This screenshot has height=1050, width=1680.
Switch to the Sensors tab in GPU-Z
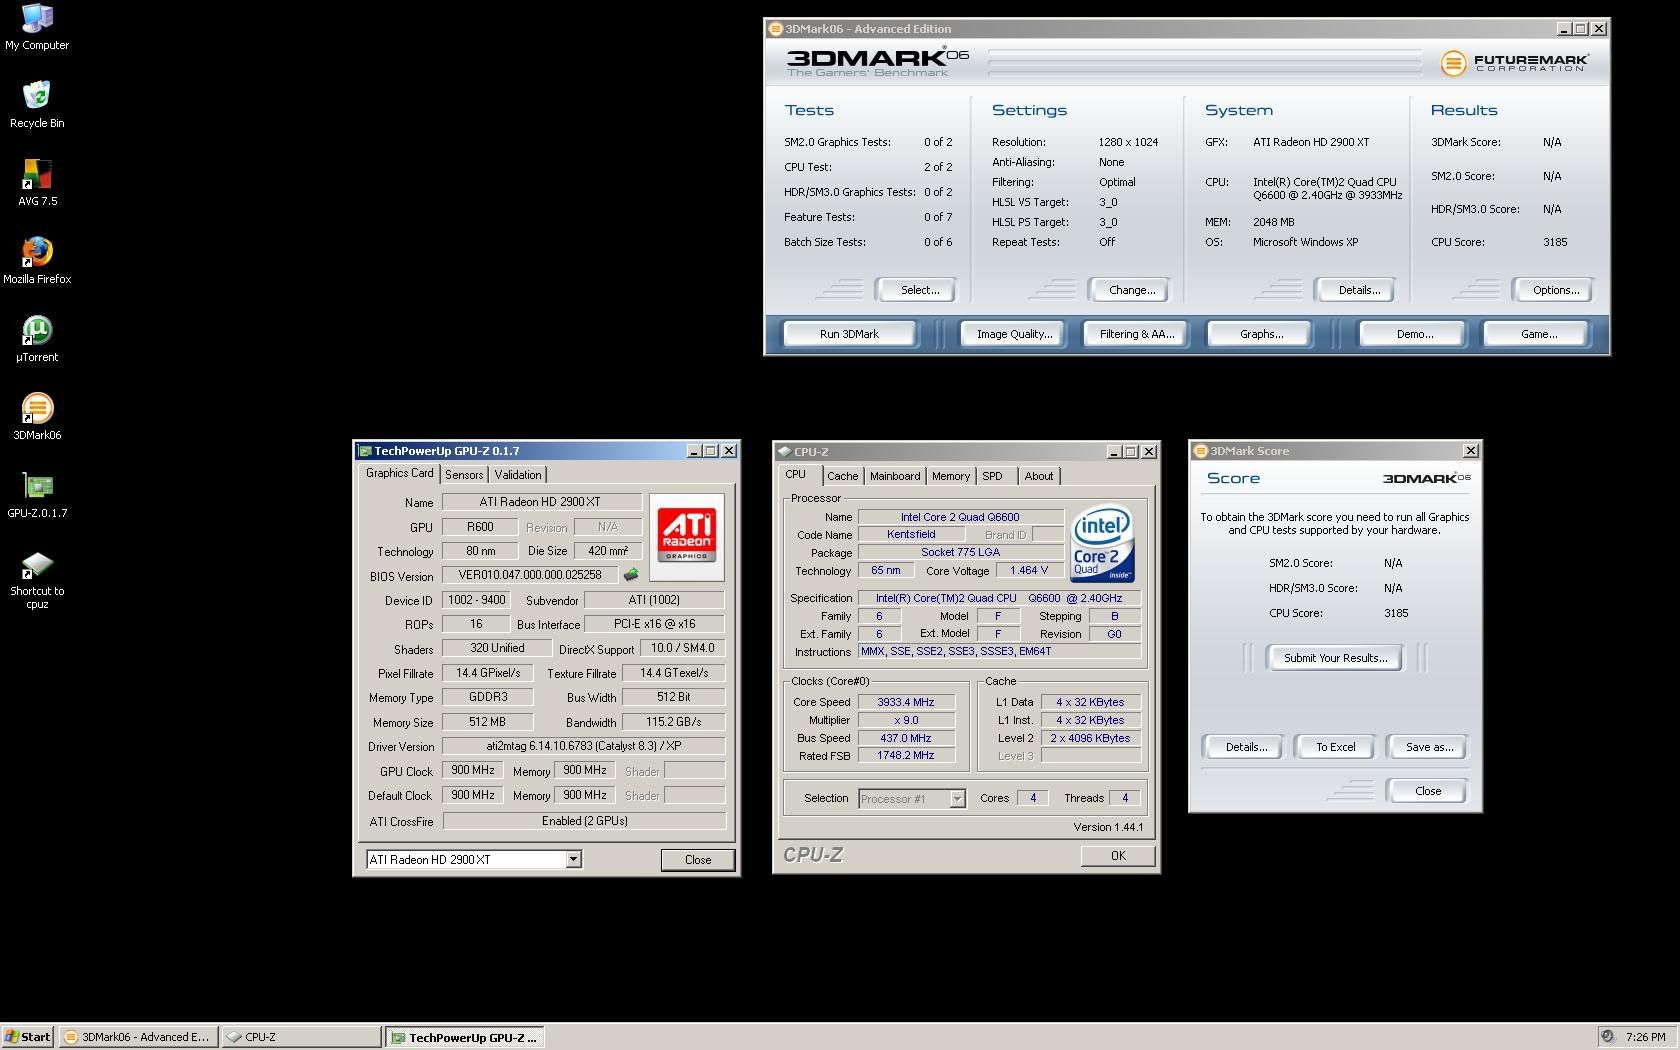tap(464, 475)
